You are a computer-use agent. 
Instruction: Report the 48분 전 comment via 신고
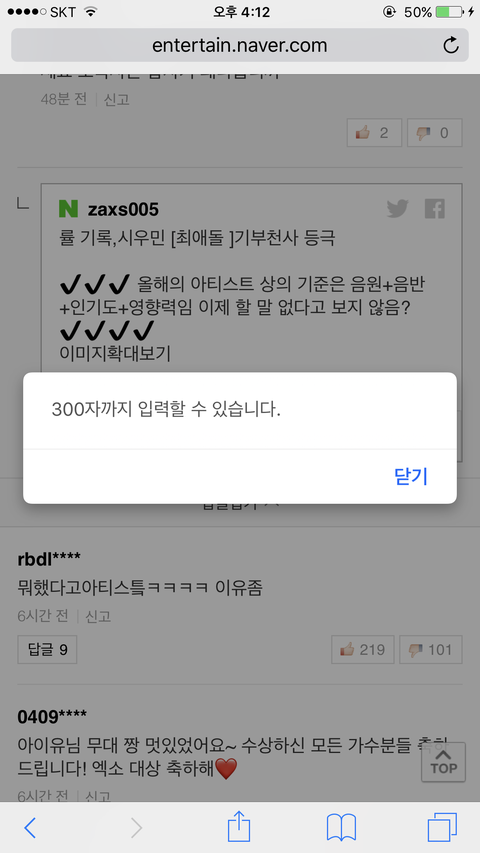click(116, 100)
